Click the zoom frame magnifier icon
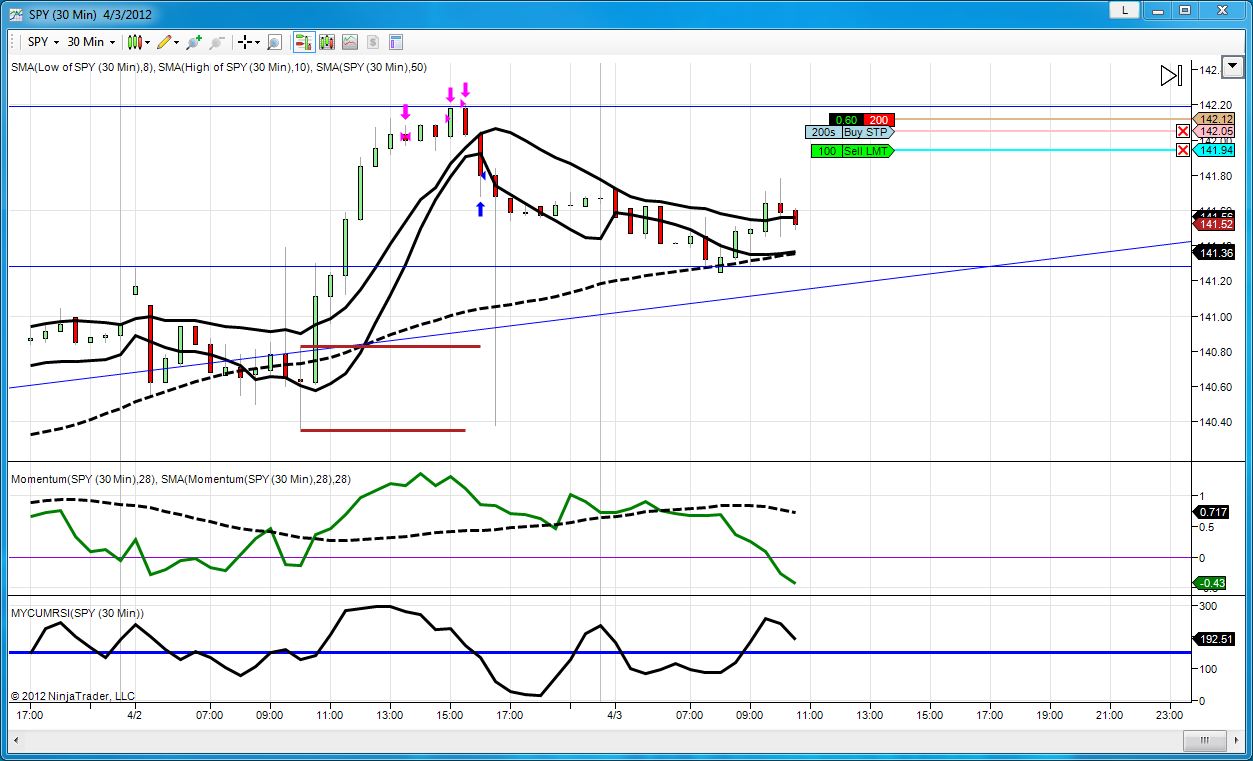1253x761 pixels. (274, 42)
